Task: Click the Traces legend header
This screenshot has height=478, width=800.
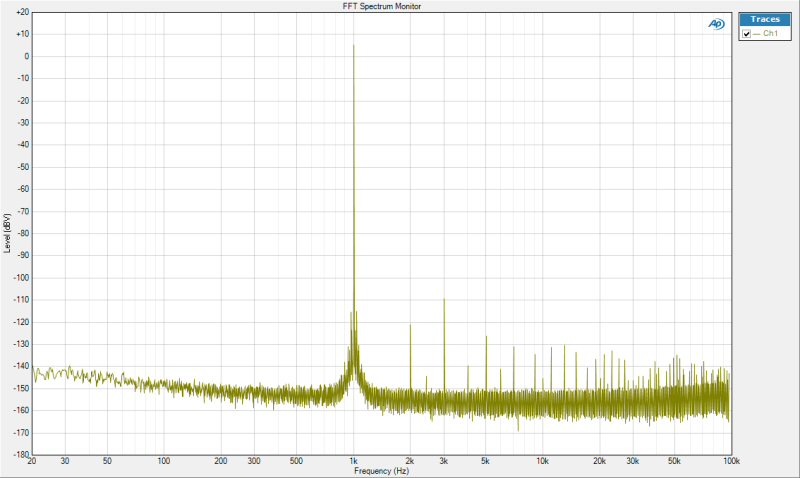Action: click(765, 19)
